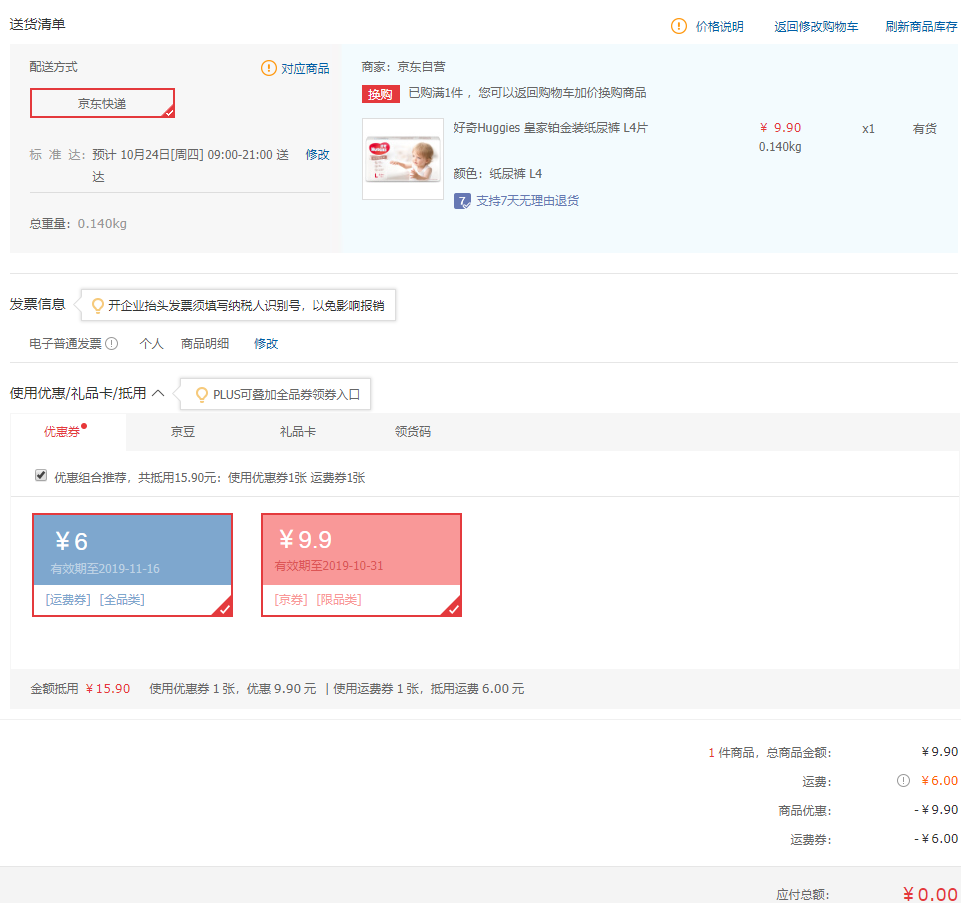Click the 商家: 京东自营 label
Screen dimensions: 961x903
pos(403,66)
